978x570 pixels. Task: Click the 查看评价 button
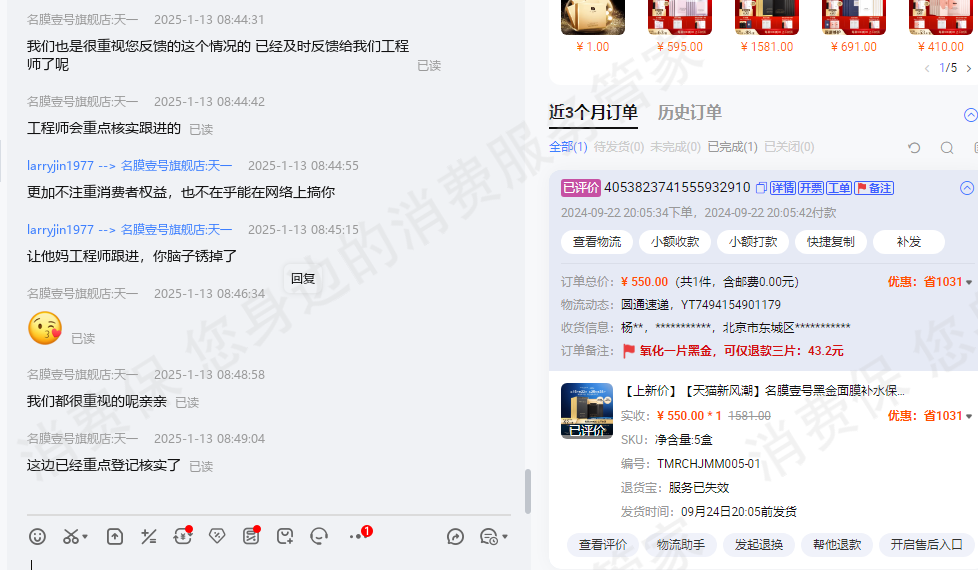click(603, 544)
